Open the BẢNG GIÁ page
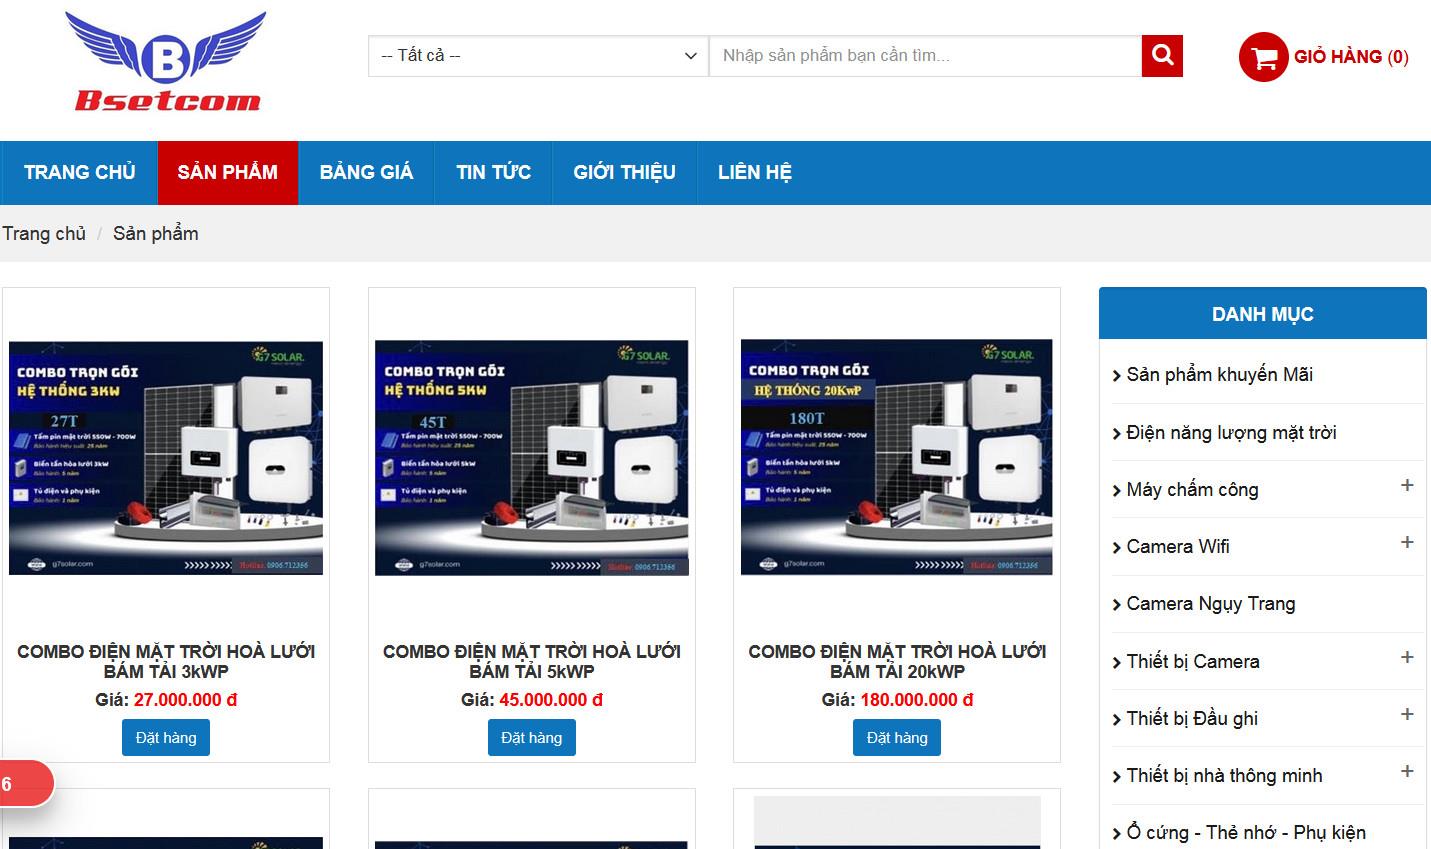The width and height of the screenshot is (1431, 849). coord(365,172)
